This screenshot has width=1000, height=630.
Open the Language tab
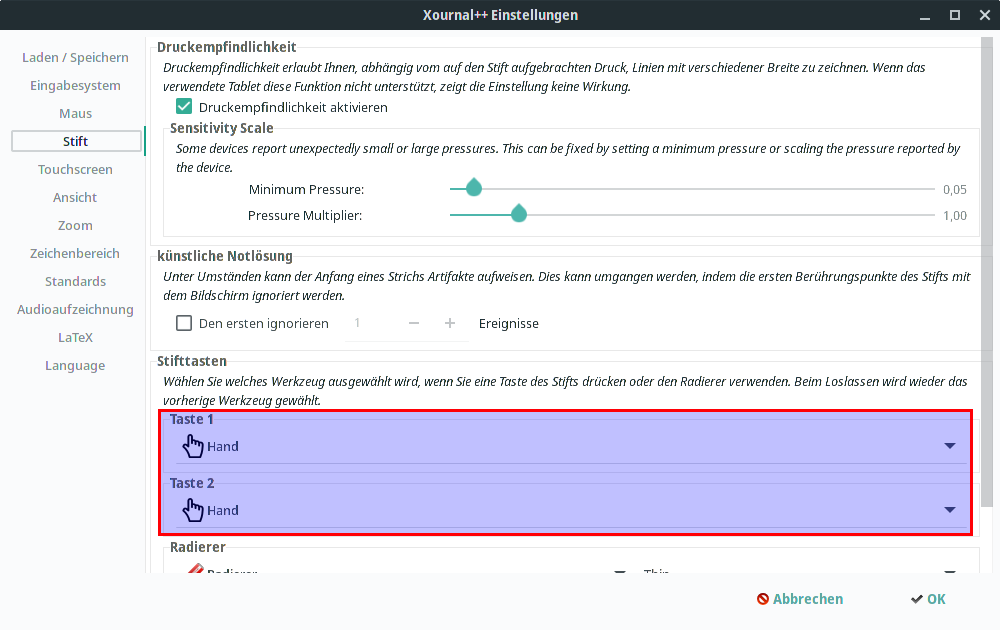75,366
